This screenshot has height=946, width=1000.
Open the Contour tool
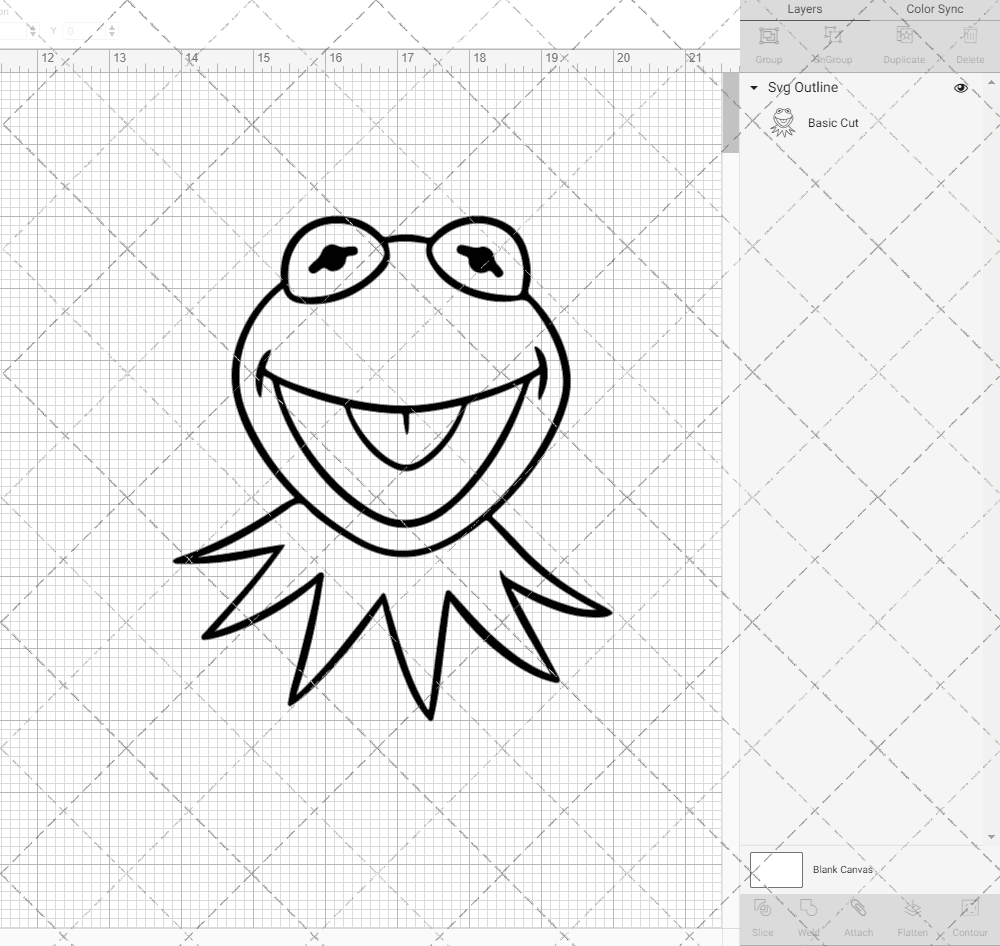pos(969,917)
